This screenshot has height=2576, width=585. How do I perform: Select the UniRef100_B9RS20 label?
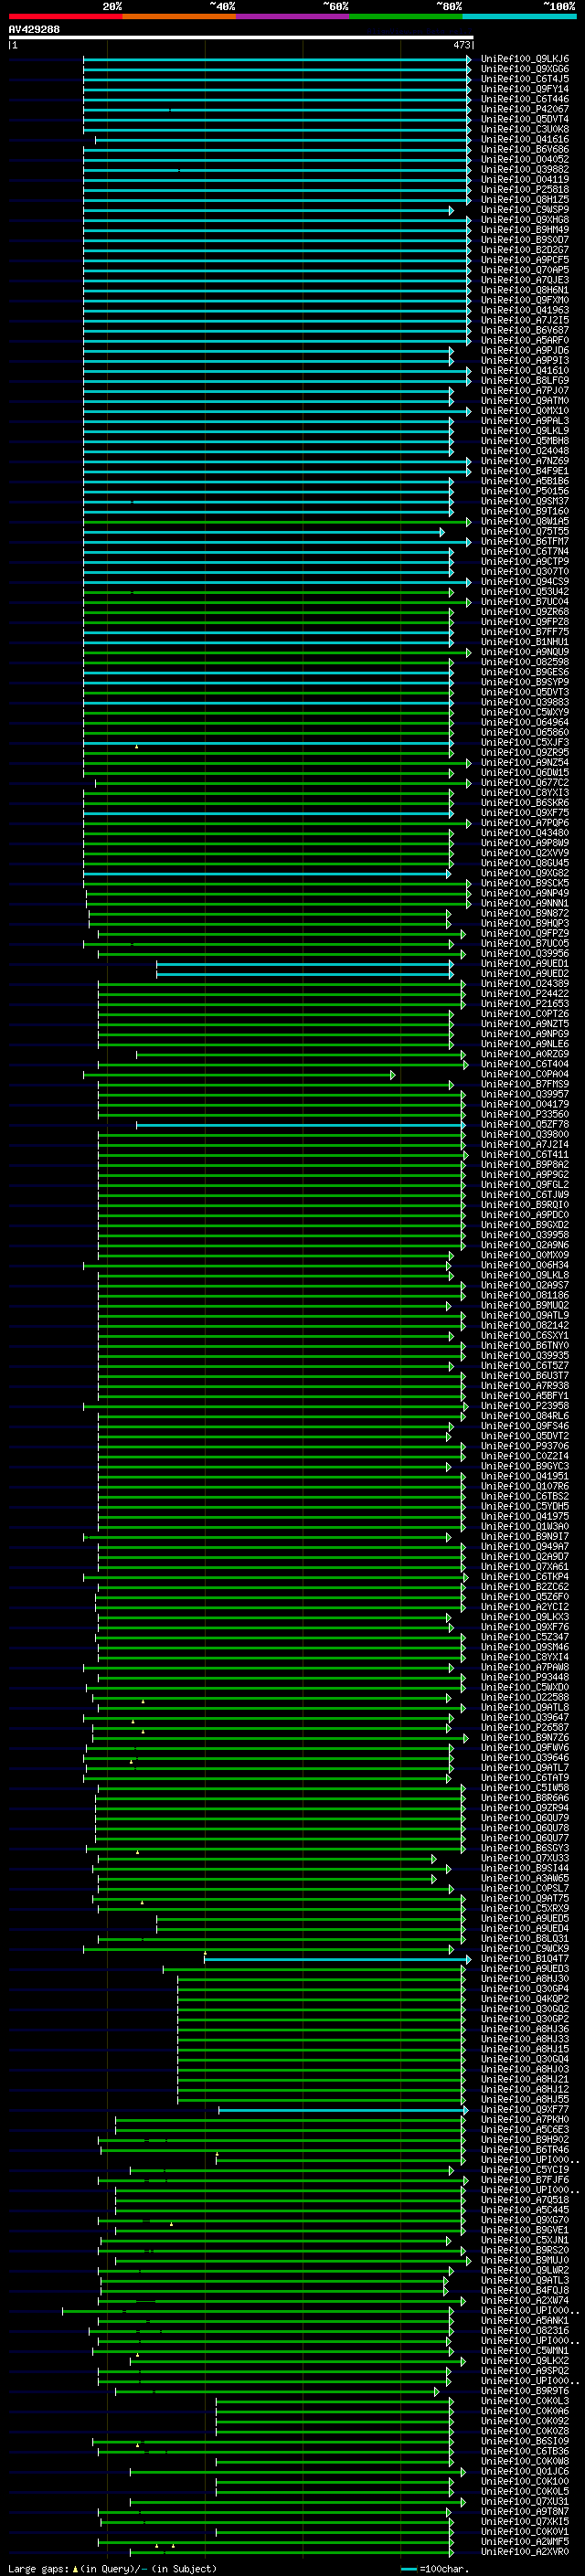pos(525,2250)
